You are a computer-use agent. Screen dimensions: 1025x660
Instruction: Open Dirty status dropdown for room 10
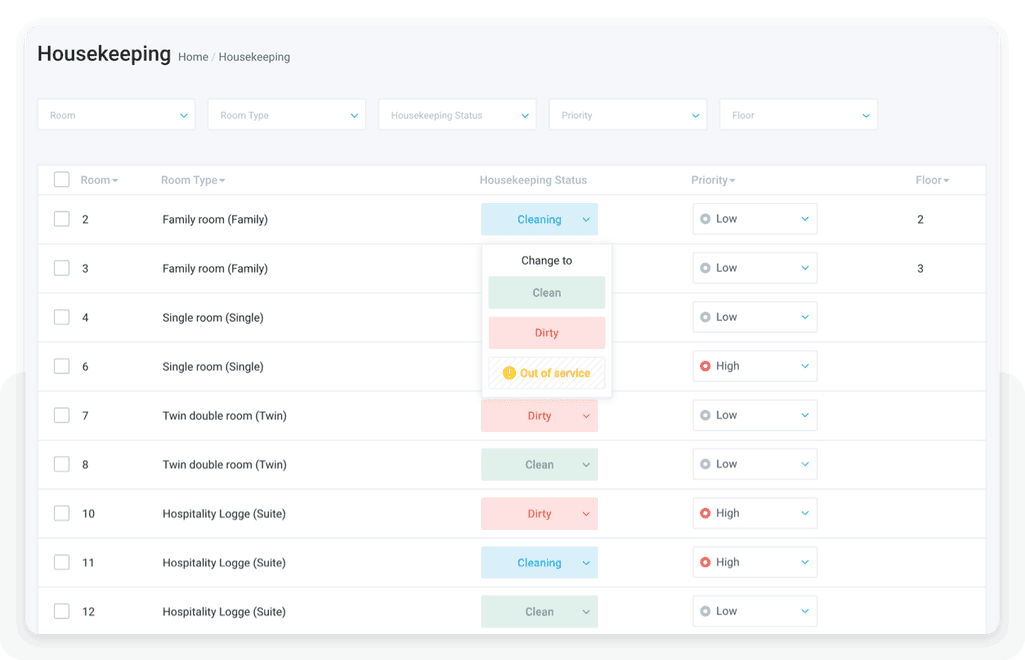pyautogui.click(x=539, y=514)
